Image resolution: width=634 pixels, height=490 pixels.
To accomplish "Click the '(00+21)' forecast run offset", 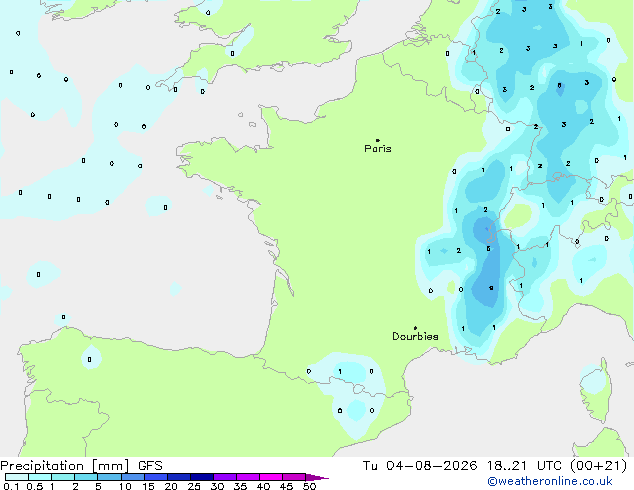I will (598, 466).
